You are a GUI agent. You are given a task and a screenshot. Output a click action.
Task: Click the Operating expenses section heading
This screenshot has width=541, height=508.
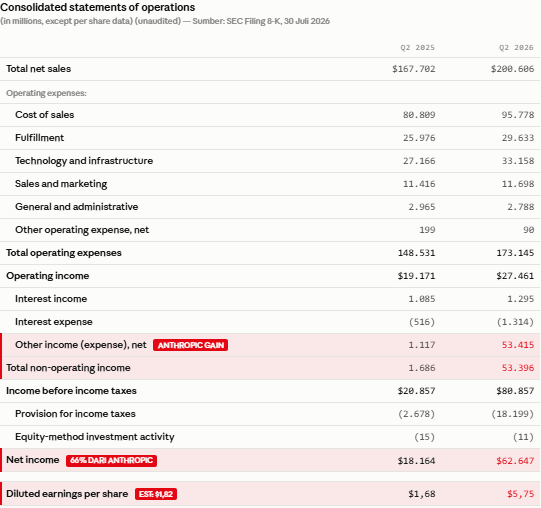(x=46, y=93)
